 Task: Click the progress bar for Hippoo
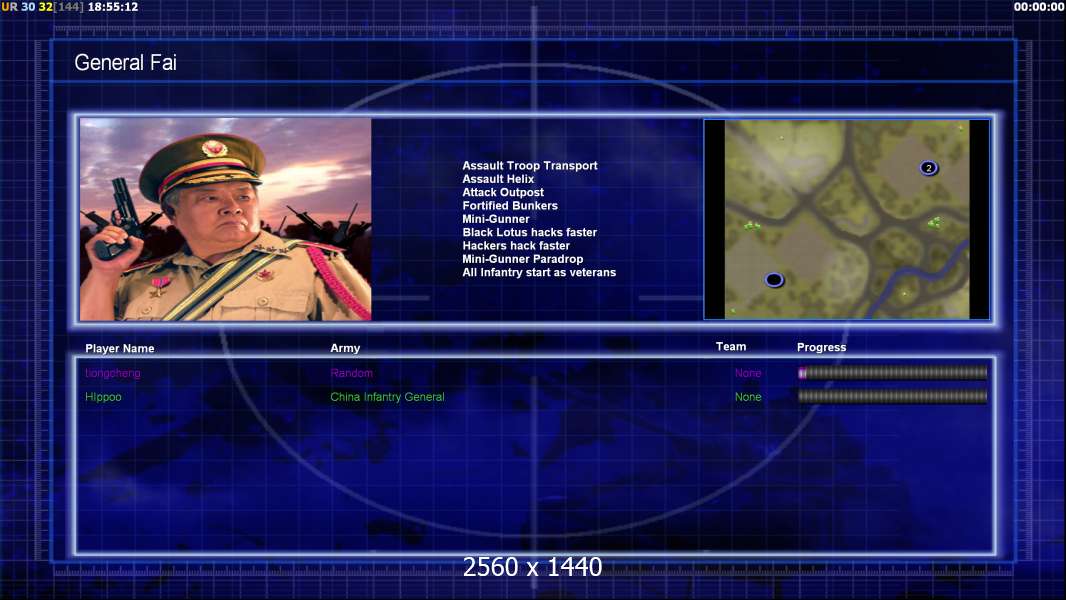(893, 397)
